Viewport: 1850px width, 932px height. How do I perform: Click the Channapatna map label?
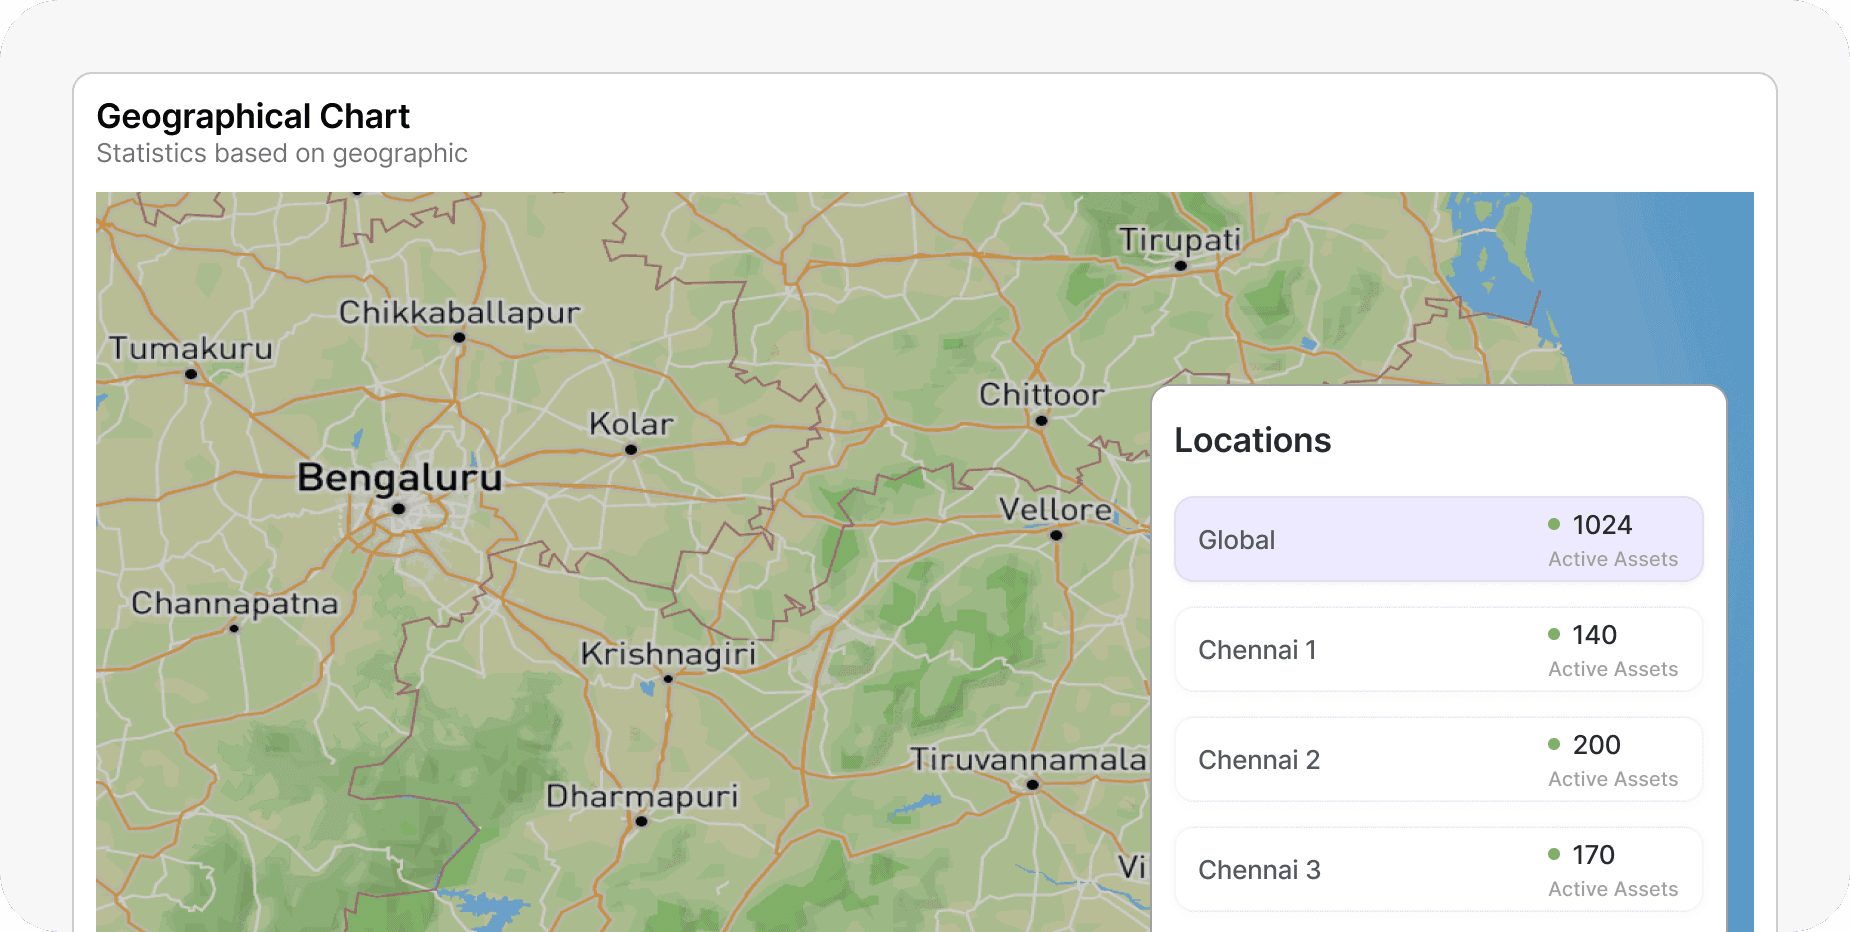pos(235,603)
